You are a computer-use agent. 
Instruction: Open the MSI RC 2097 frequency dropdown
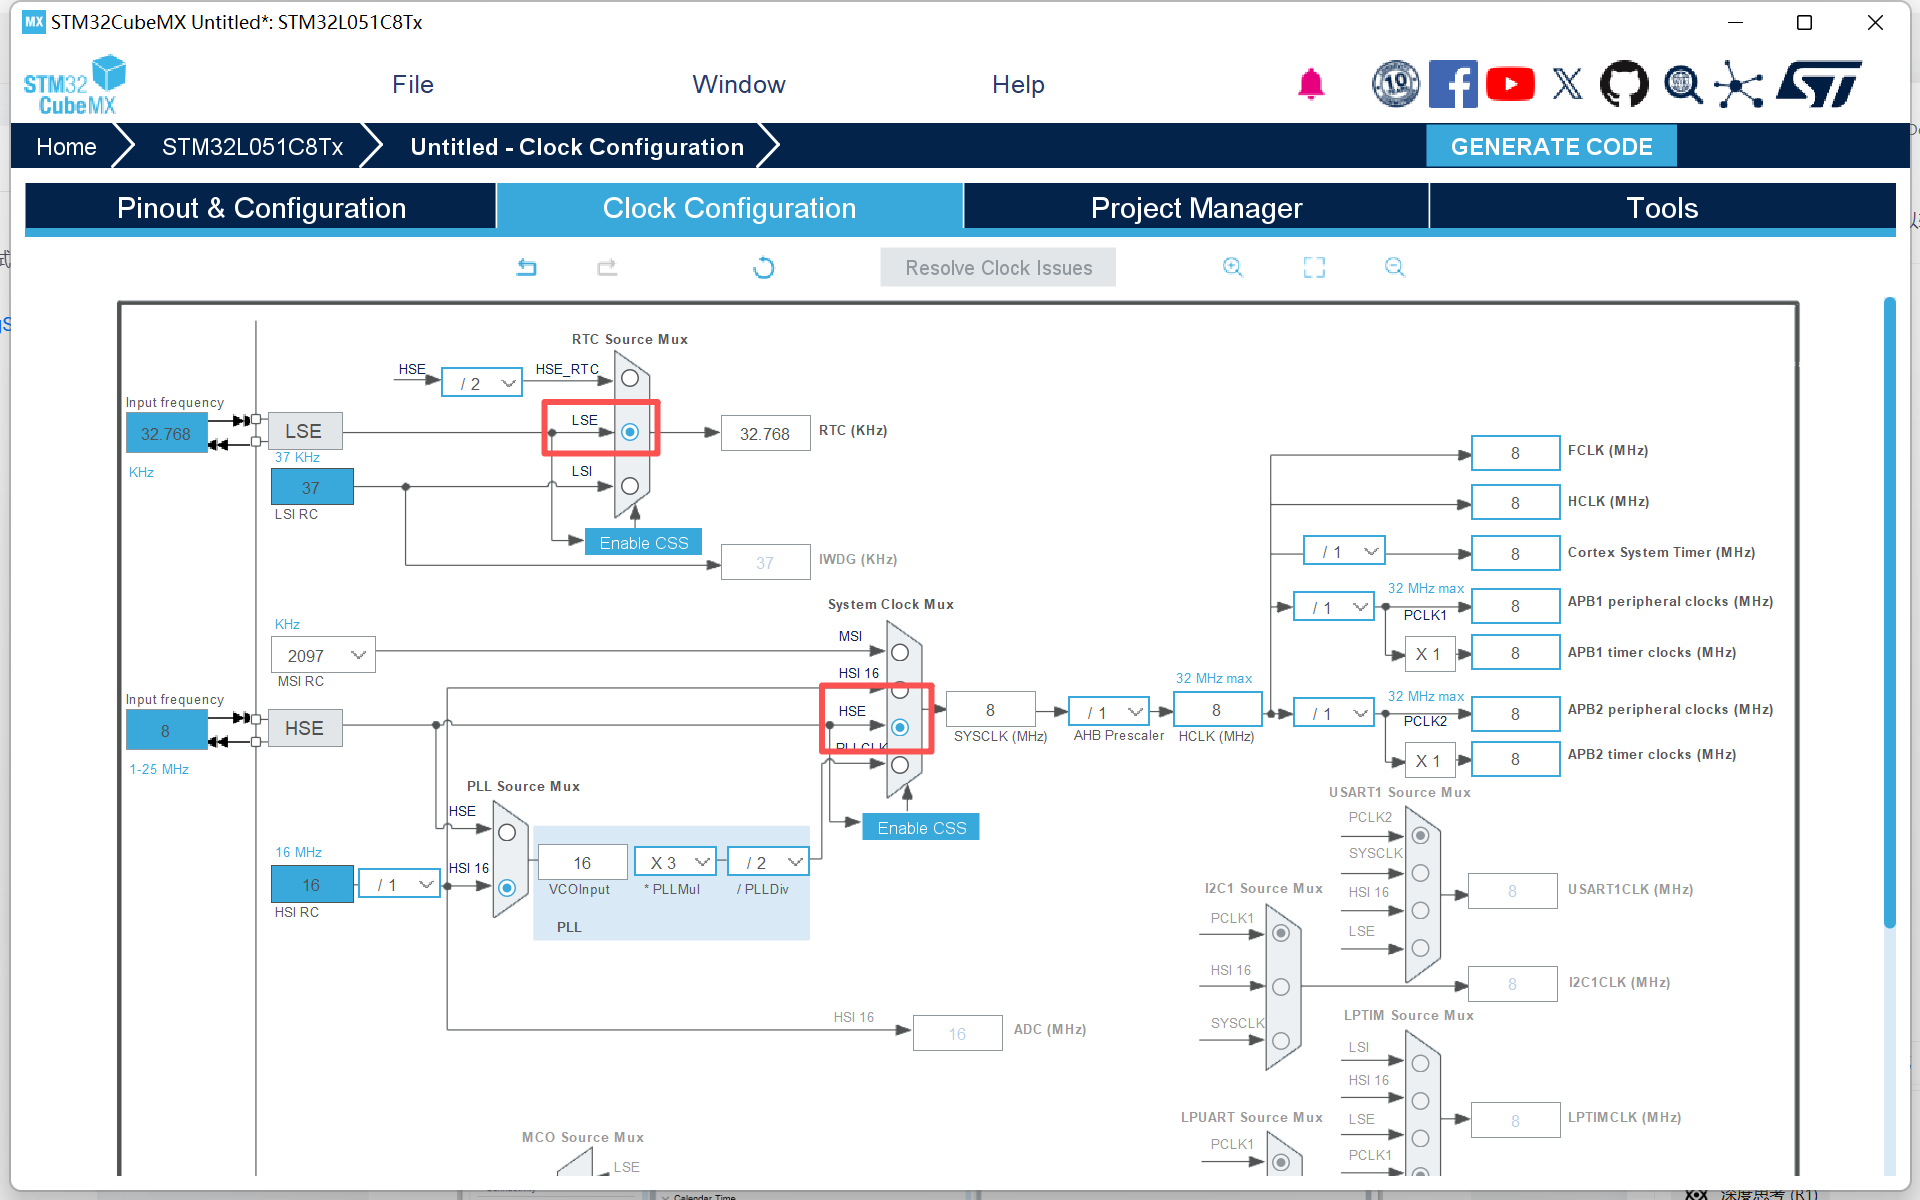(x=323, y=655)
